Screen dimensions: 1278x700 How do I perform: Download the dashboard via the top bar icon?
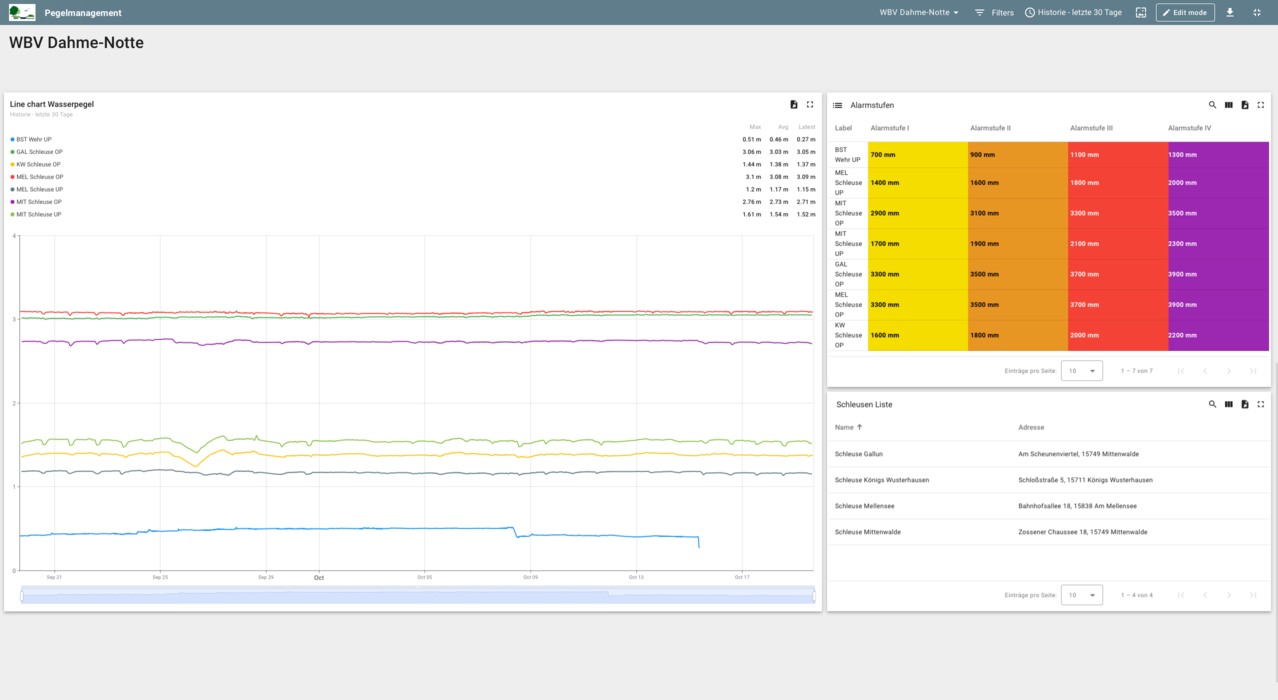(1230, 13)
